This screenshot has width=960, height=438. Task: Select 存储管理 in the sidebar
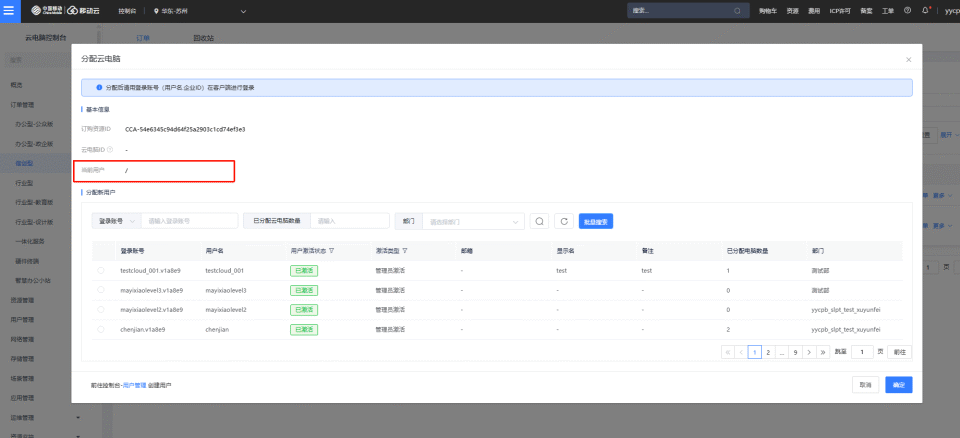point(22,359)
